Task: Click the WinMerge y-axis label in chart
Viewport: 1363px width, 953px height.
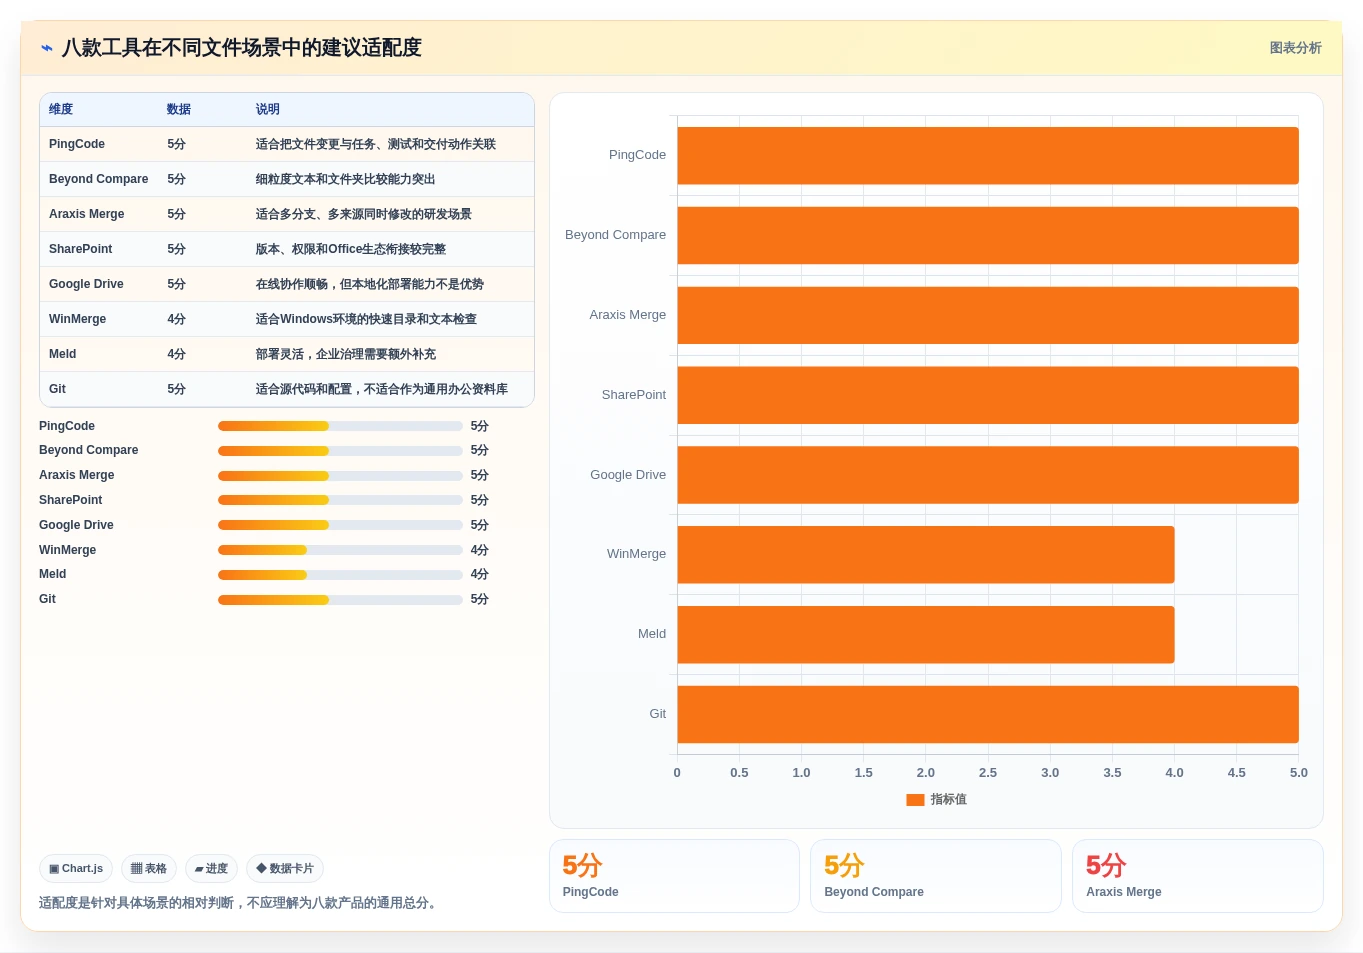Action: (636, 554)
